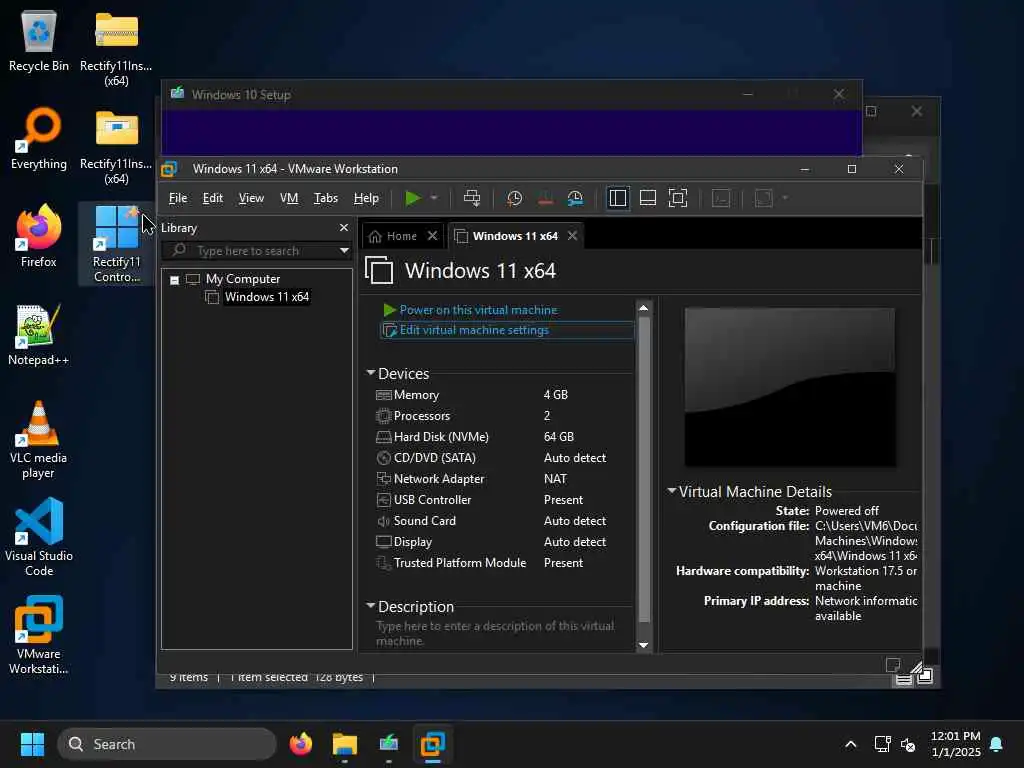The height and width of the screenshot is (768, 1024).
Task: Open the Tabs menu
Action: point(325,198)
